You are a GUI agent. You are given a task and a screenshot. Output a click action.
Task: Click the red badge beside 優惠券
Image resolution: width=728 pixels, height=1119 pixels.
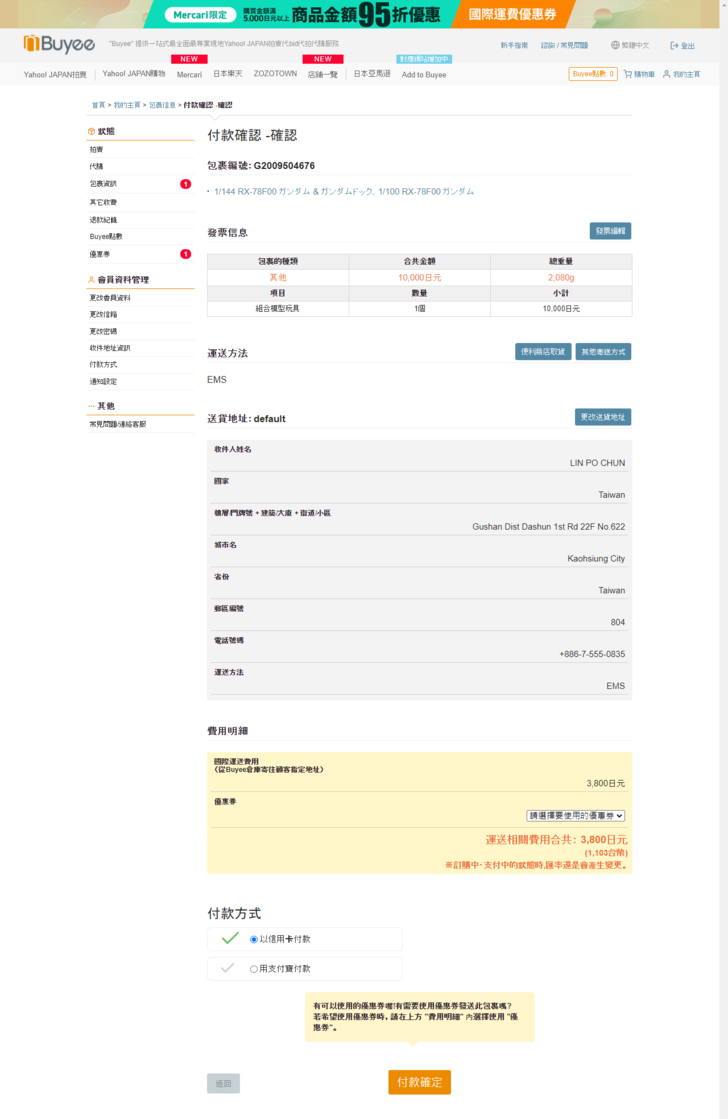click(x=186, y=254)
